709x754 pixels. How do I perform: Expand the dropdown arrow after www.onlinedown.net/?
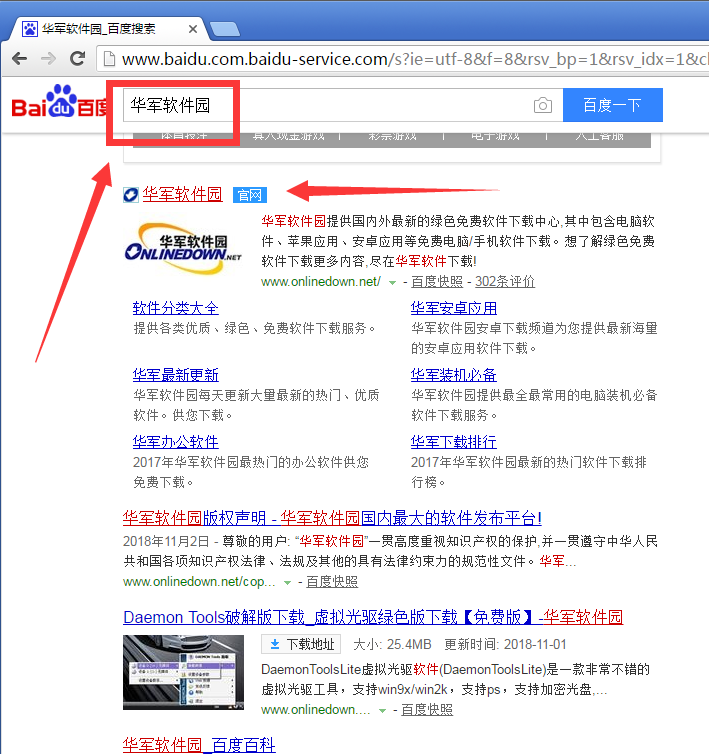coord(392,282)
